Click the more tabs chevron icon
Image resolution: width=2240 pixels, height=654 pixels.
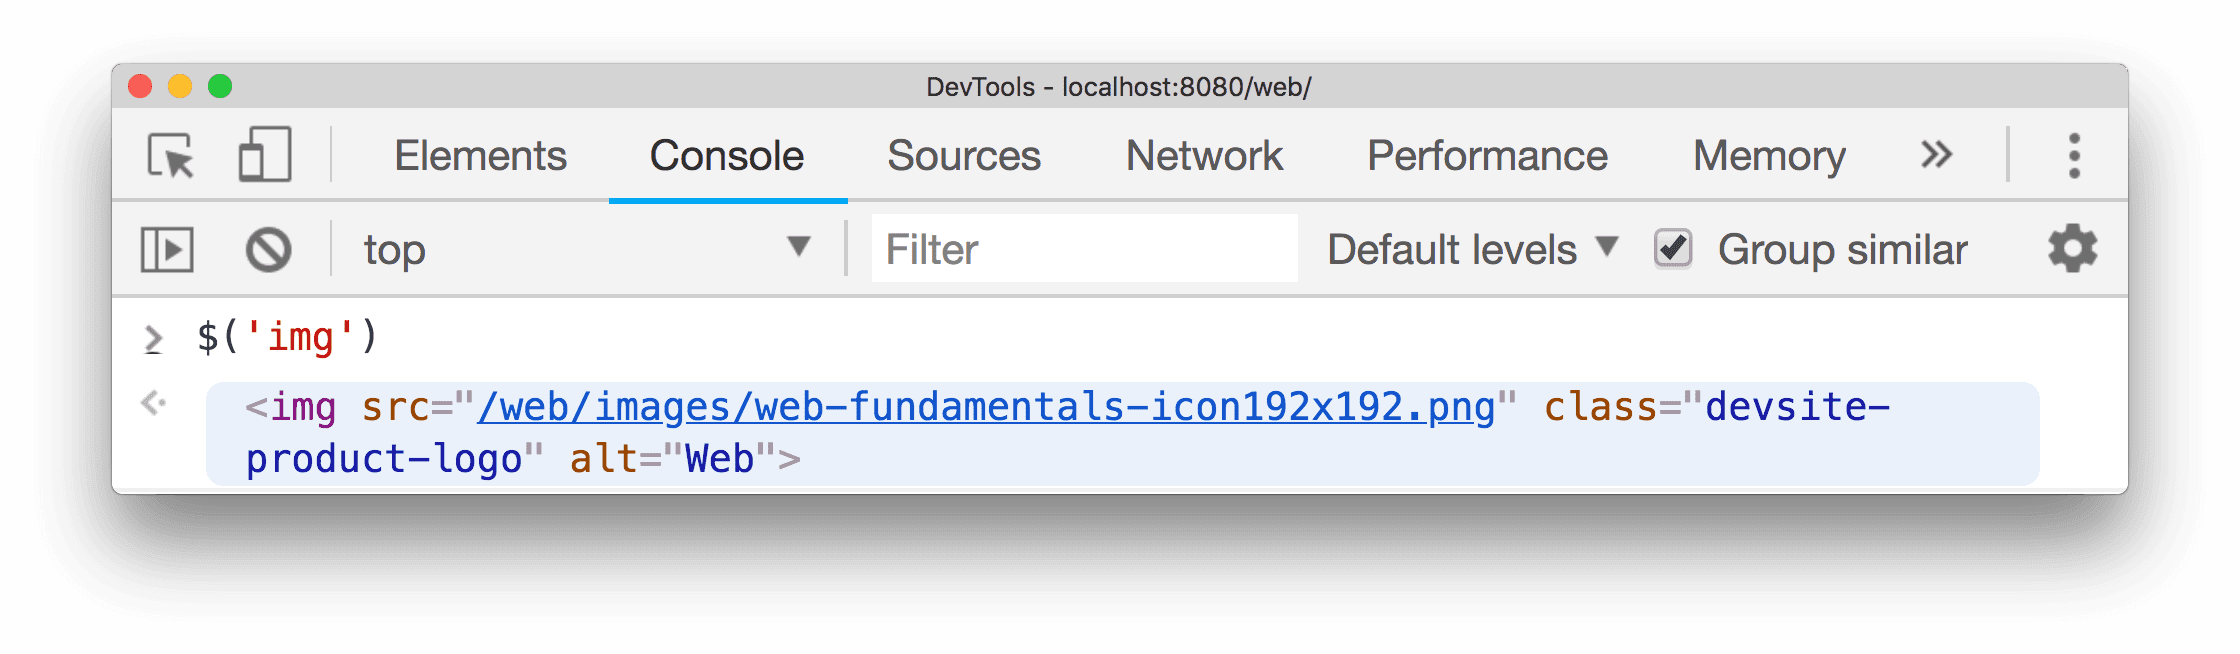coord(1935,156)
